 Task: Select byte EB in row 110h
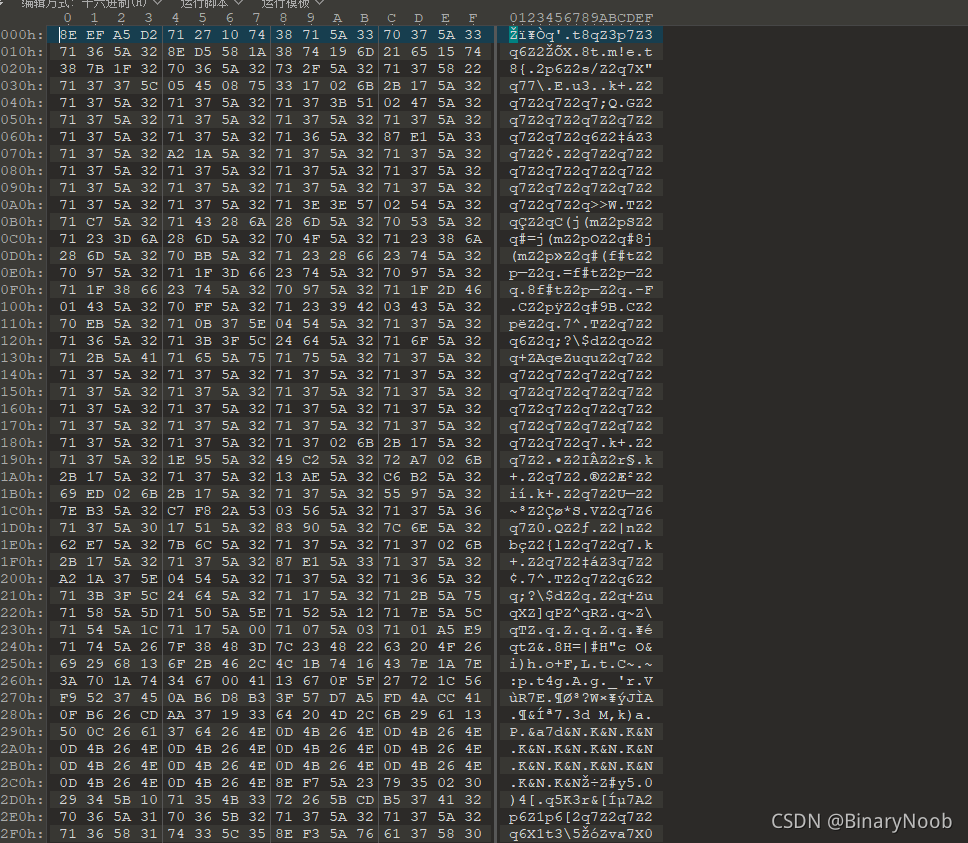[x=94, y=324]
